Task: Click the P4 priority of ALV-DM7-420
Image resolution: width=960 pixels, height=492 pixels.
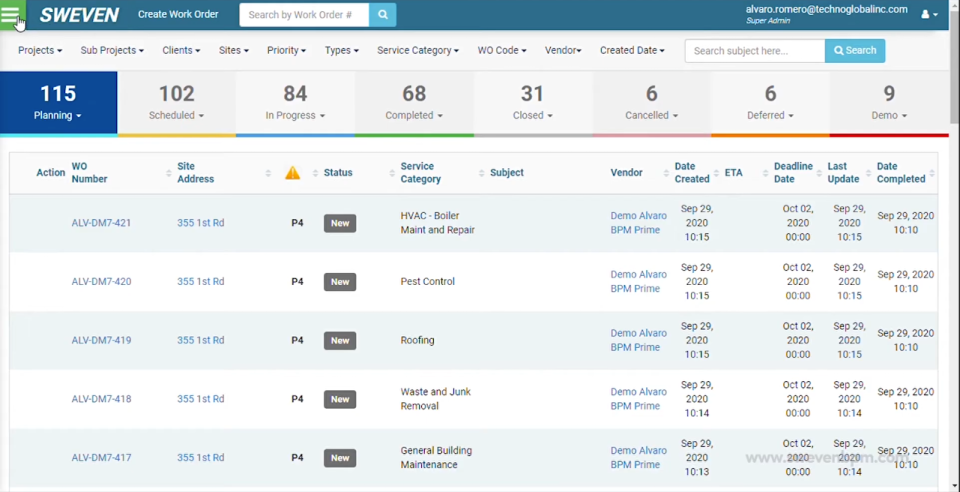Action: tap(297, 281)
